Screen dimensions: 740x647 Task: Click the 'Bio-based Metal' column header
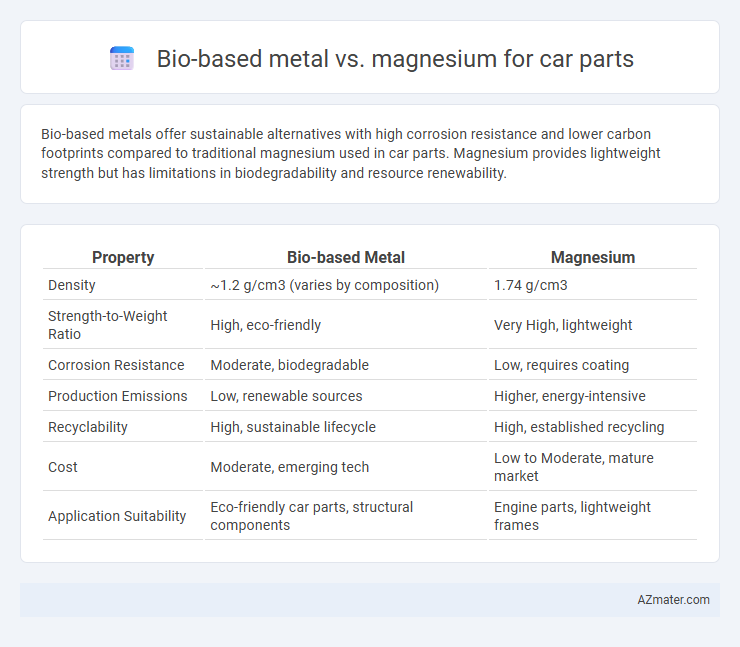click(345, 257)
